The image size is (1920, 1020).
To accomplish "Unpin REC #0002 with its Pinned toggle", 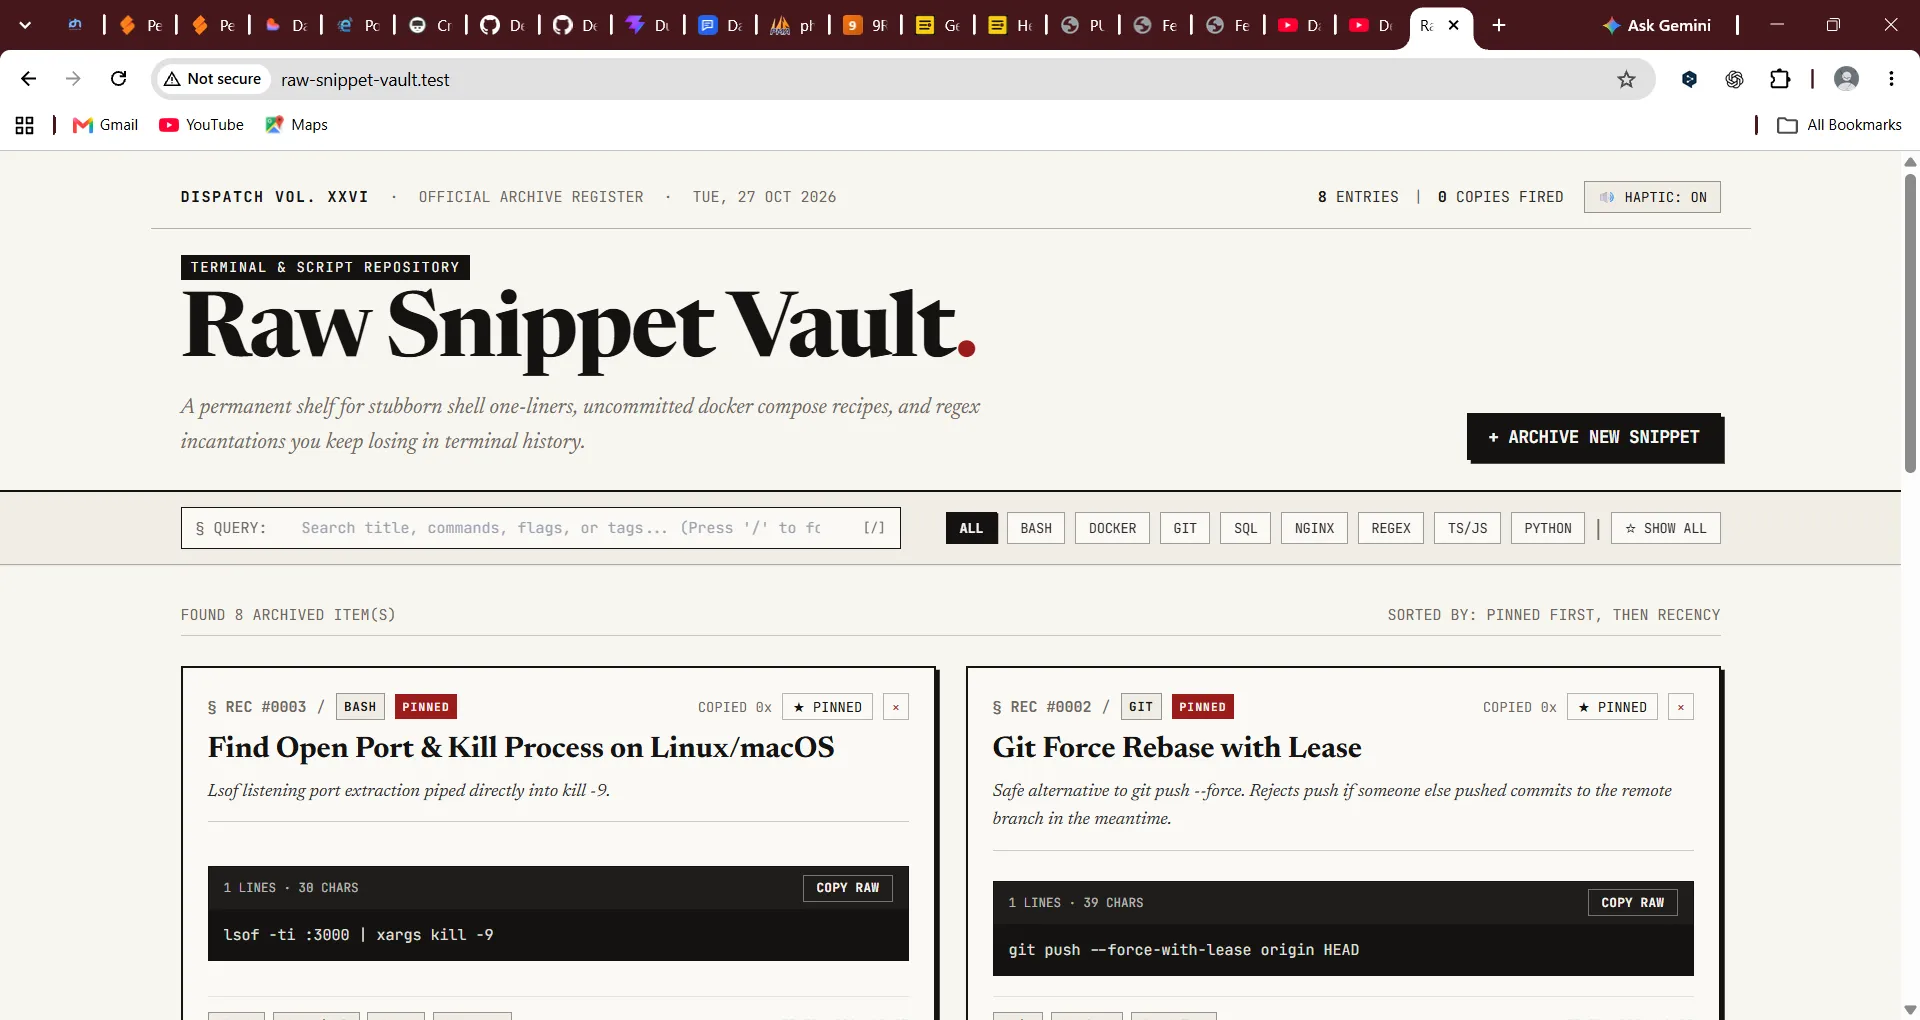I will [x=1612, y=707].
